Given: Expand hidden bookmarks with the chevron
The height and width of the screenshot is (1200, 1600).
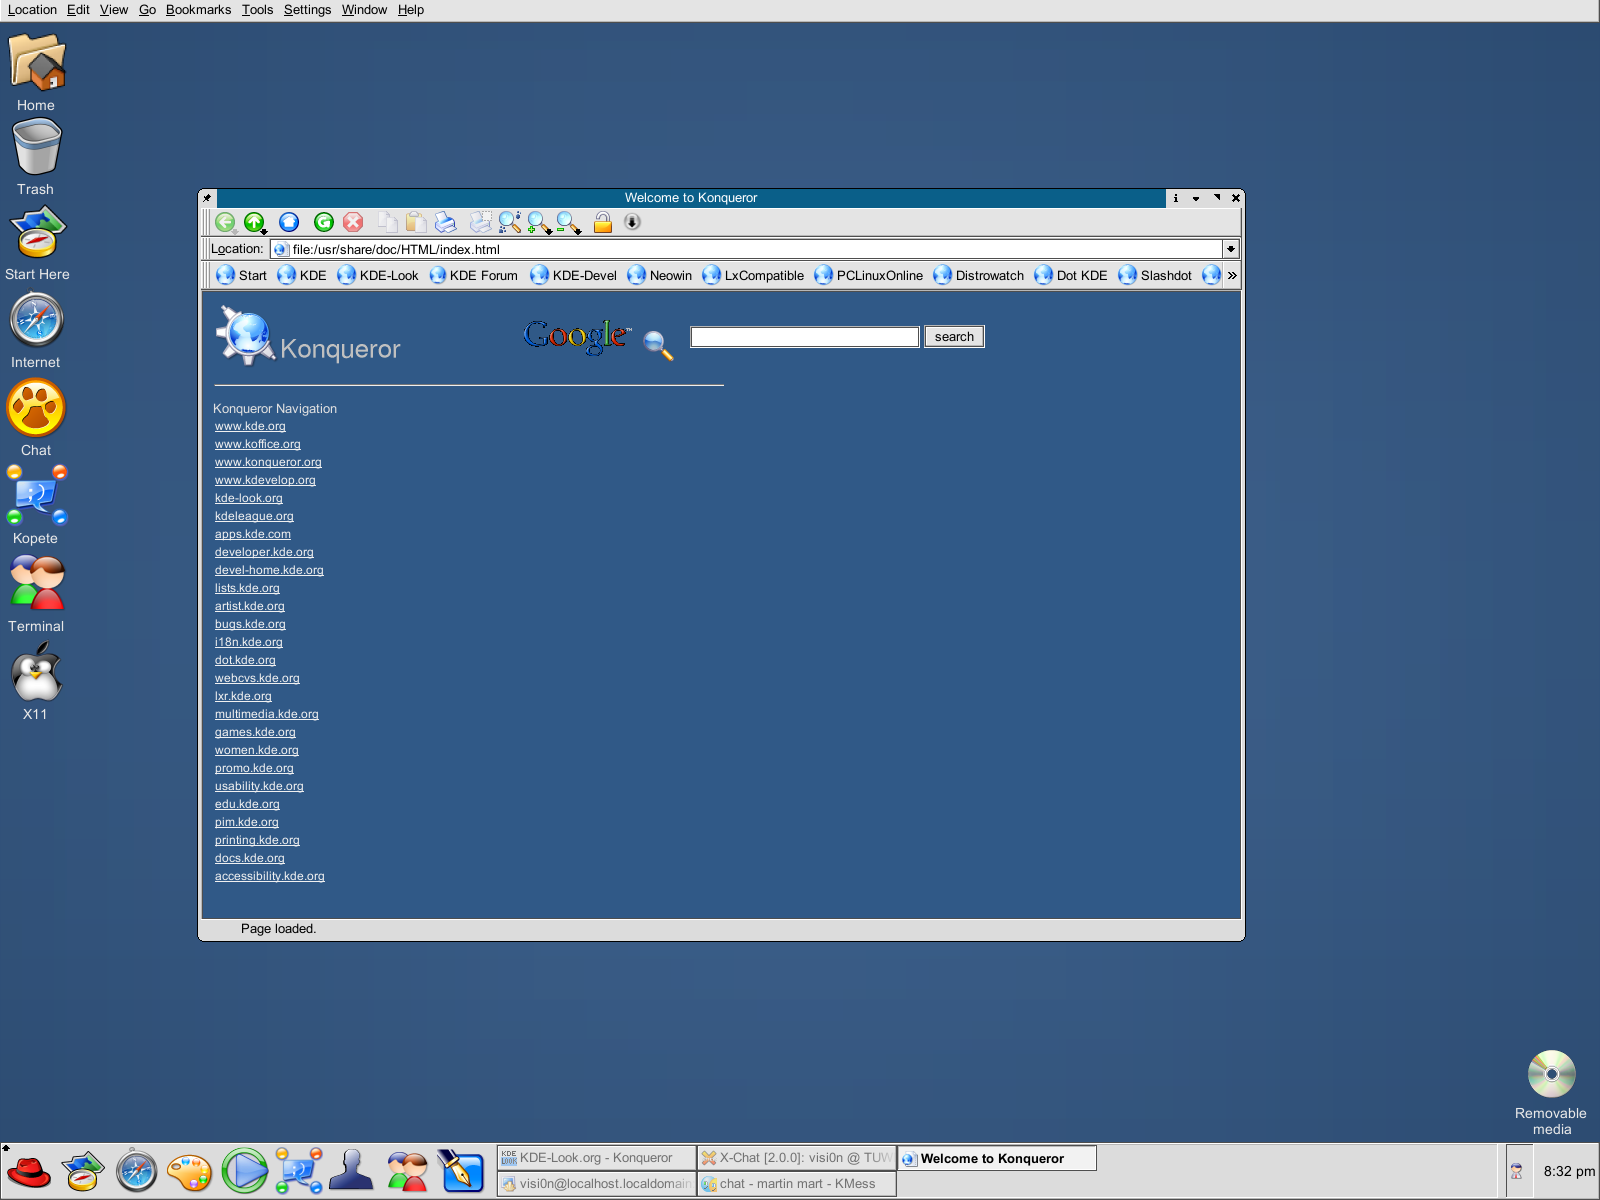Looking at the screenshot, I should 1232,275.
